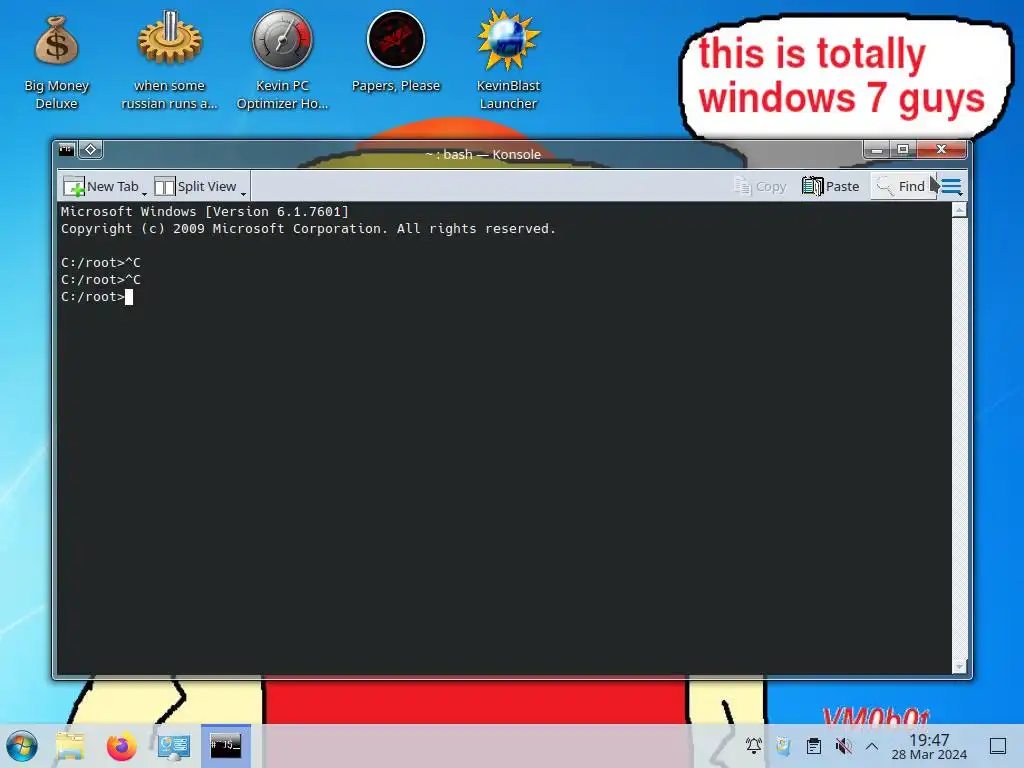Image resolution: width=1024 pixels, height=768 pixels.
Task: Click the 'Microsoft Windows [Version 6.1.7601]' text line
Action: (x=205, y=212)
